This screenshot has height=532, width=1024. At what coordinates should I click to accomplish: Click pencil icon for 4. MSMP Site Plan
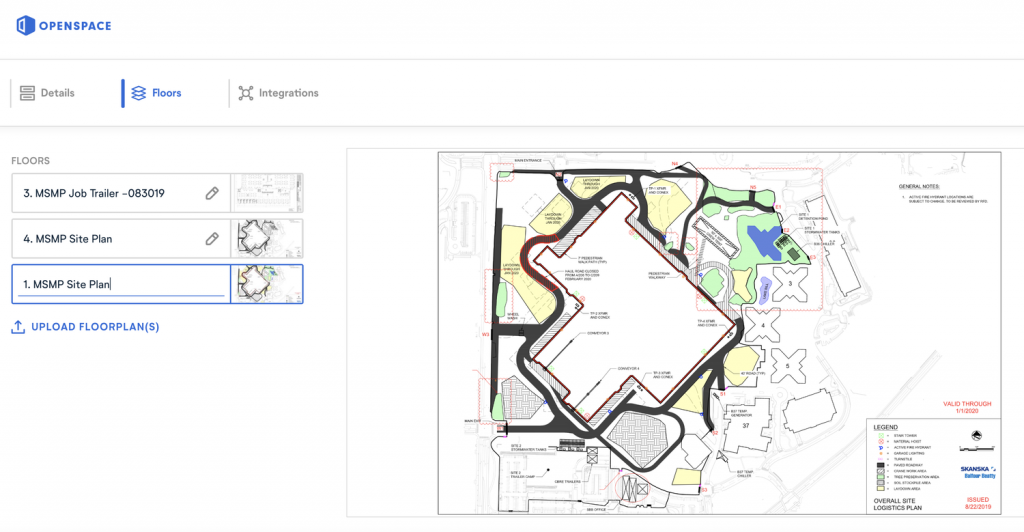pyautogui.click(x=212, y=239)
